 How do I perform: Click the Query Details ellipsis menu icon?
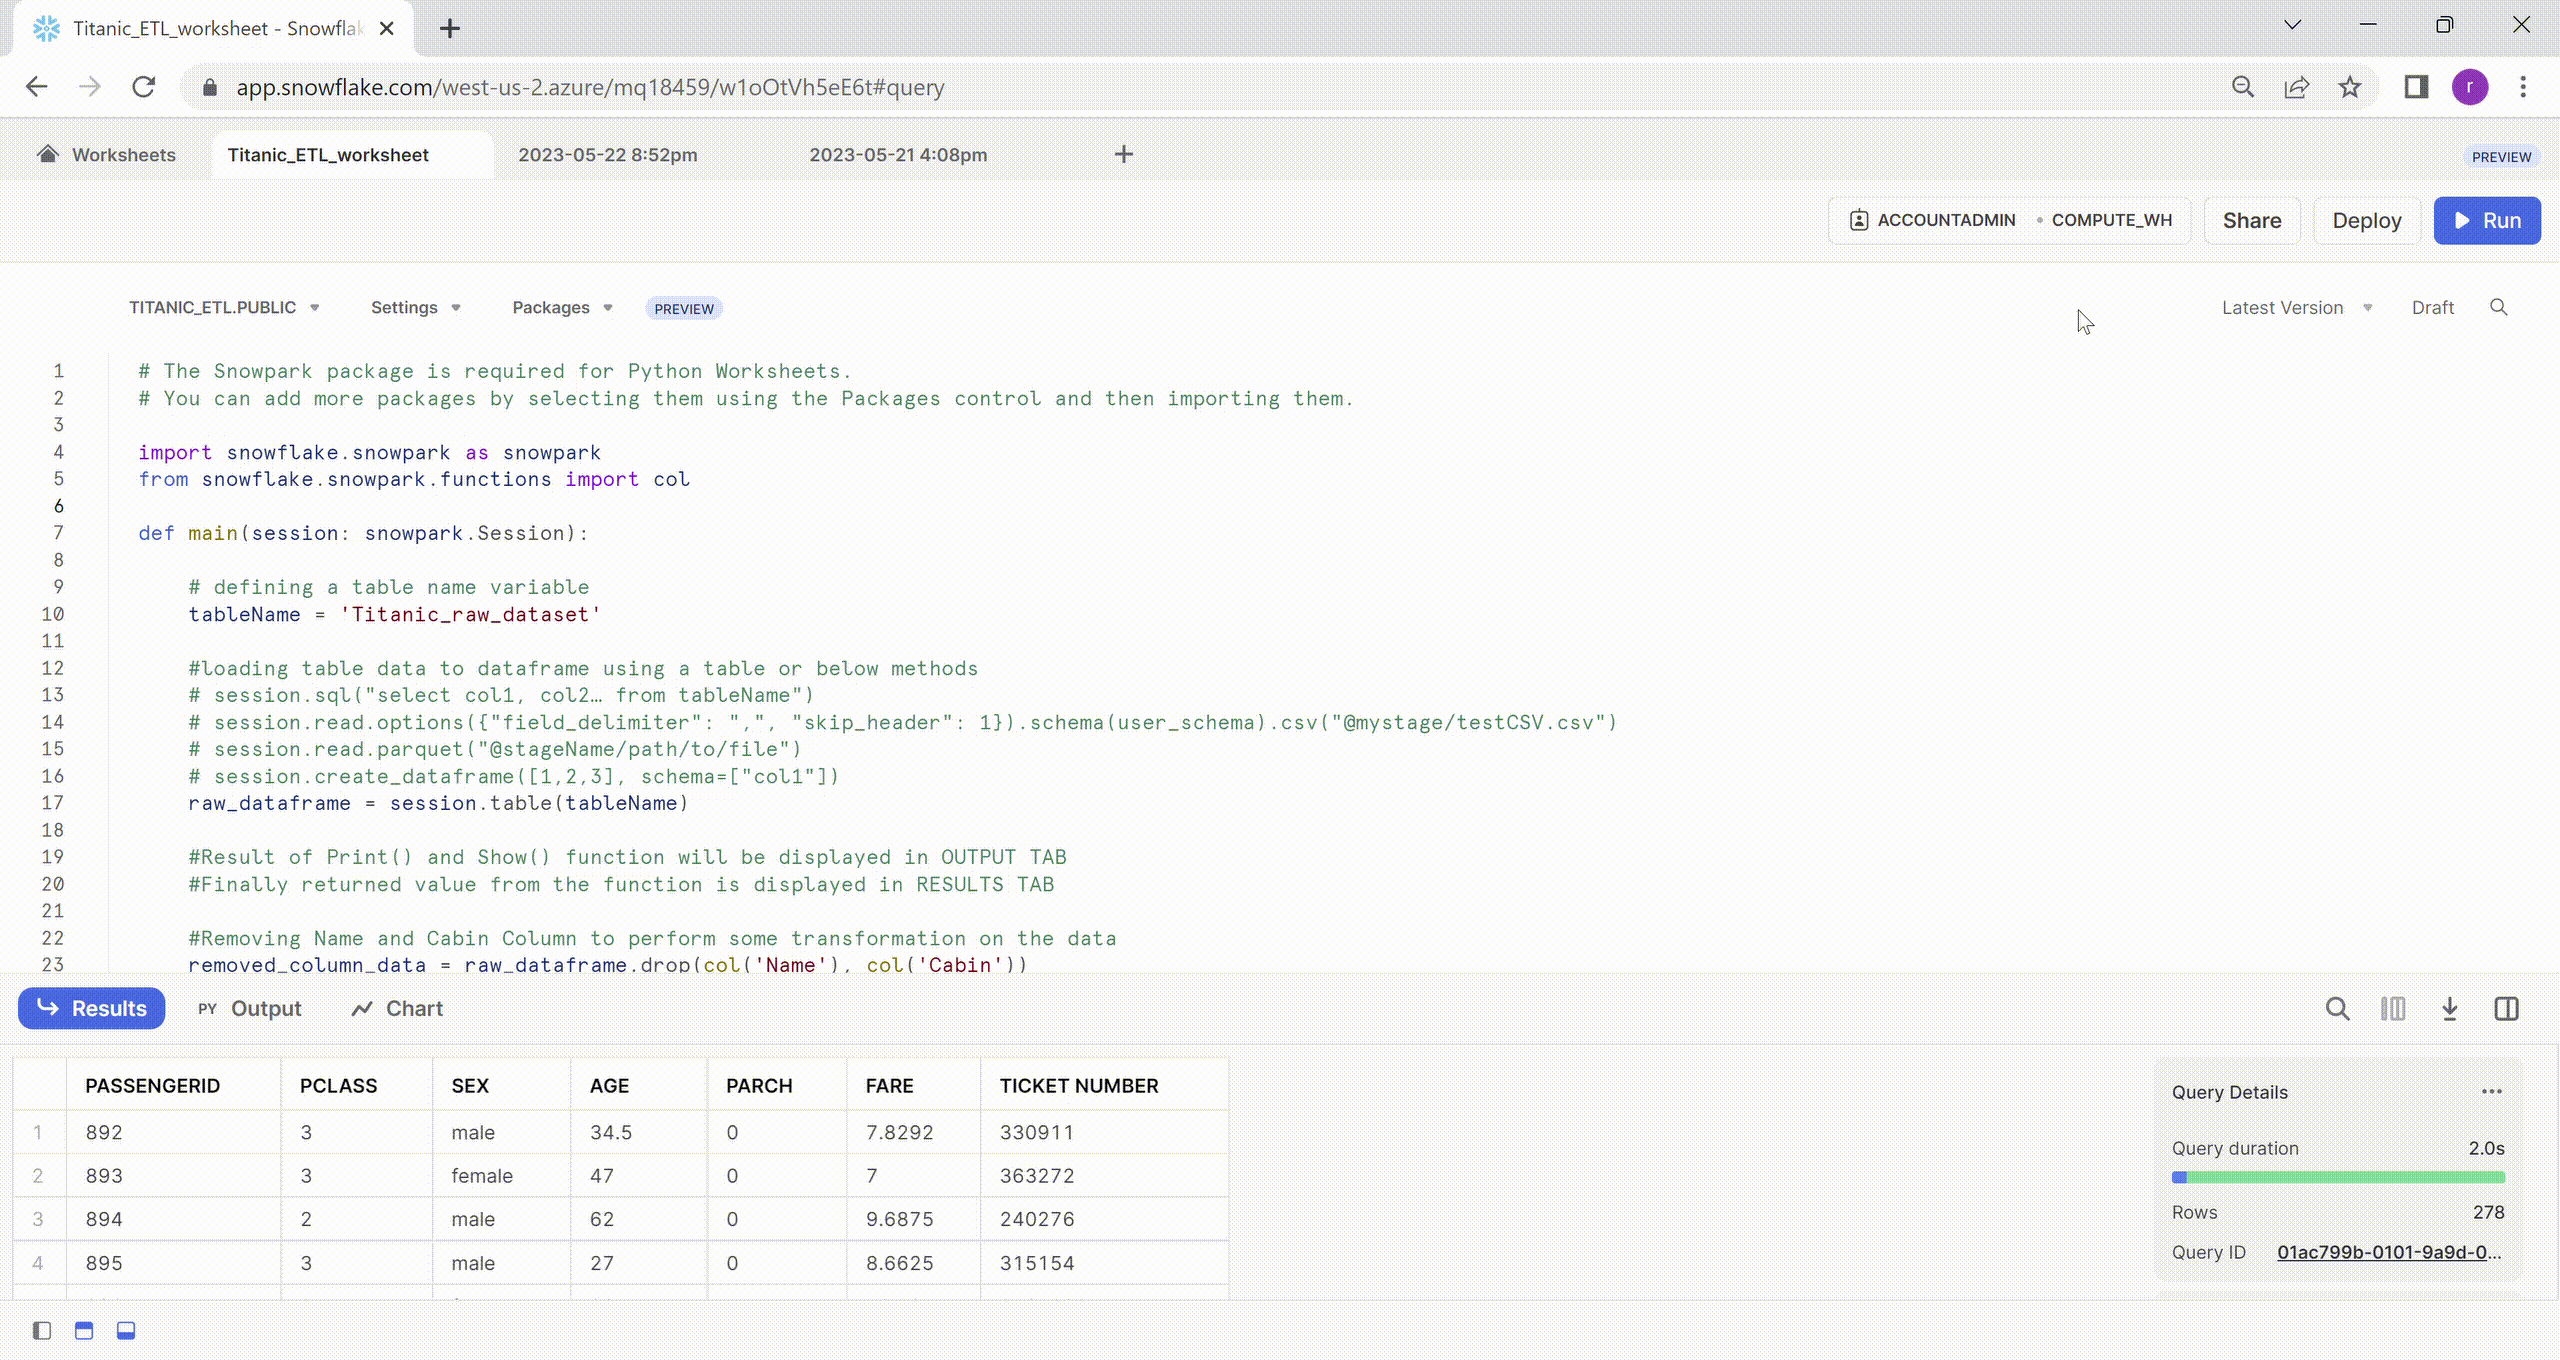pos(2491,1092)
